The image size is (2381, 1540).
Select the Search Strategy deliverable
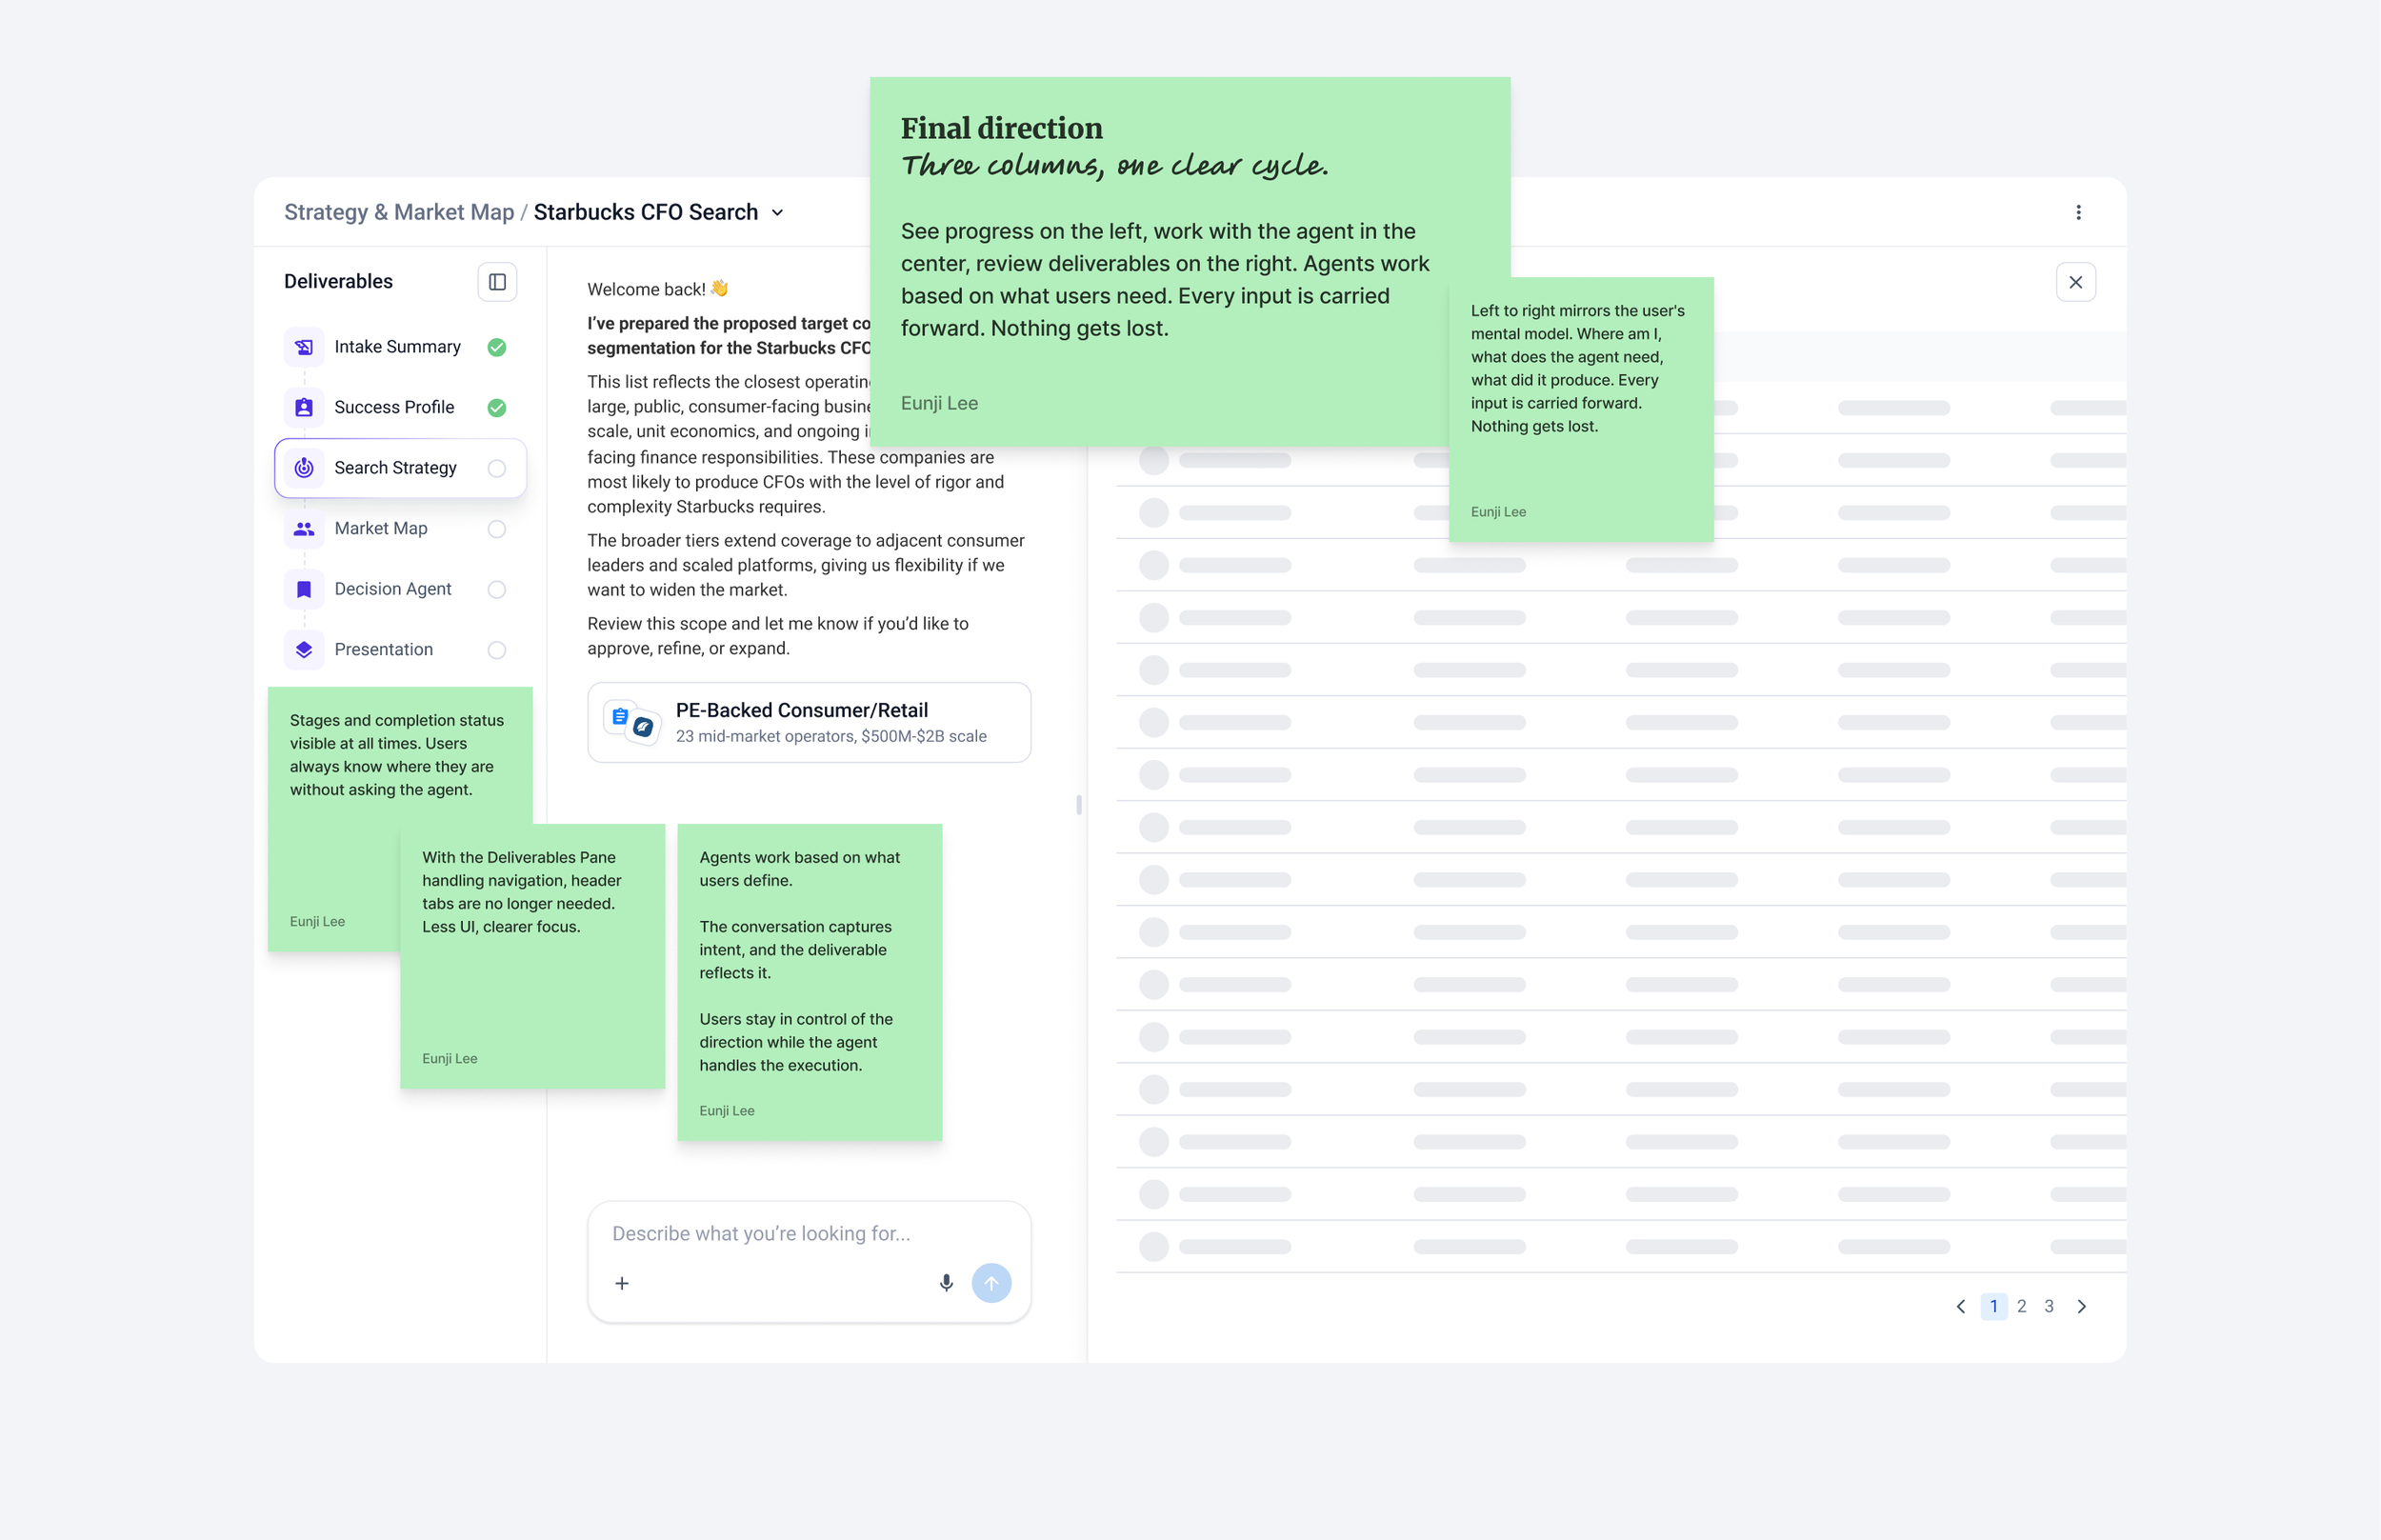tap(395, 468)
